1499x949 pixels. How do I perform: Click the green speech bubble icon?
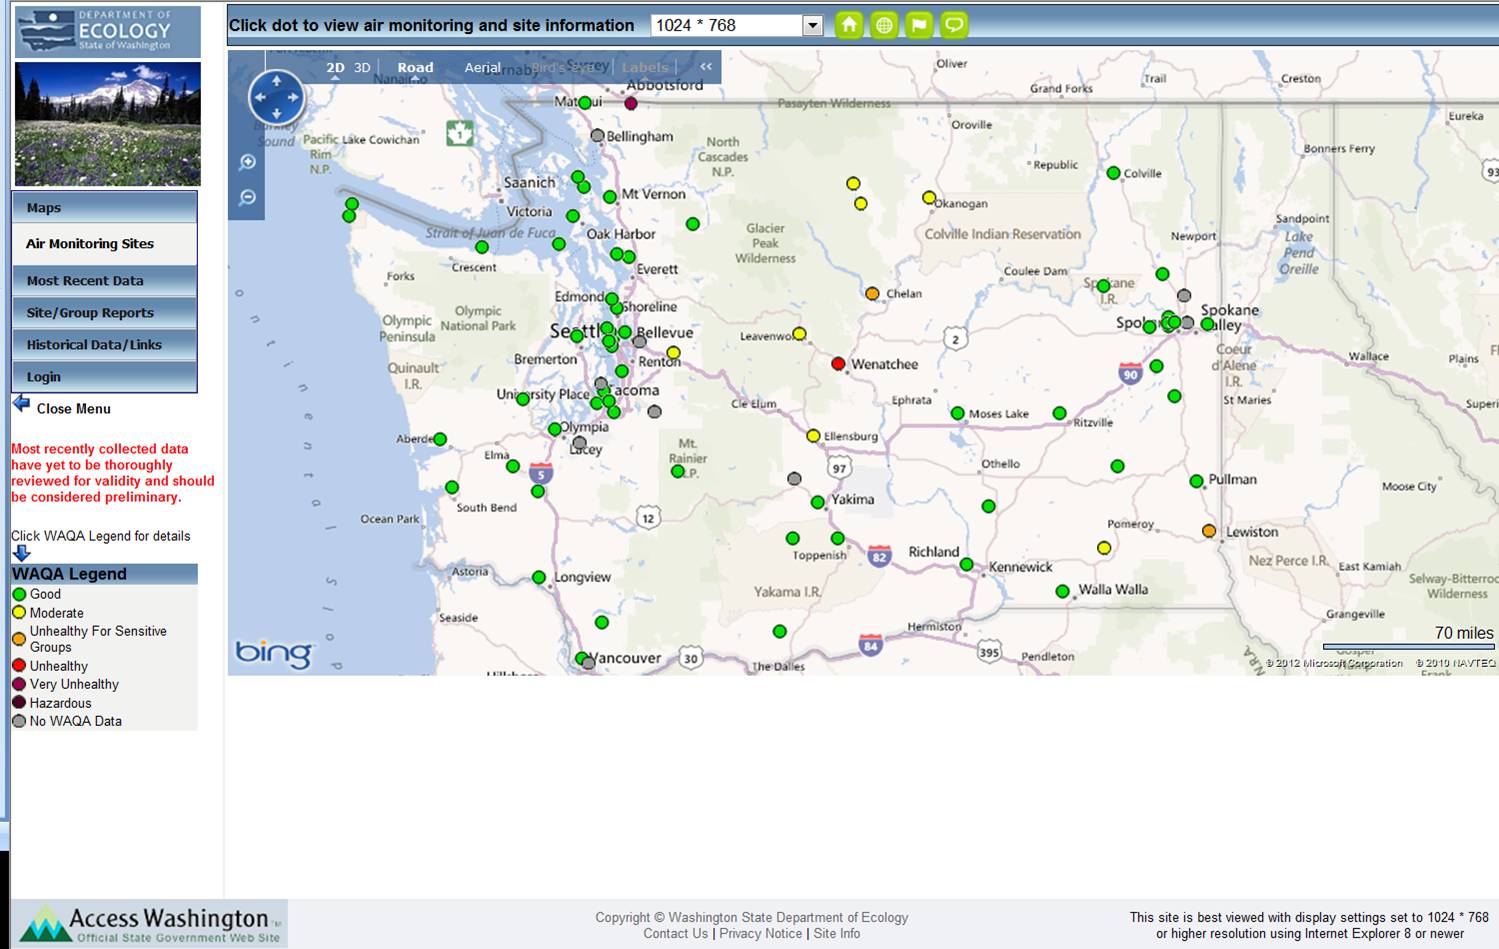955,25
